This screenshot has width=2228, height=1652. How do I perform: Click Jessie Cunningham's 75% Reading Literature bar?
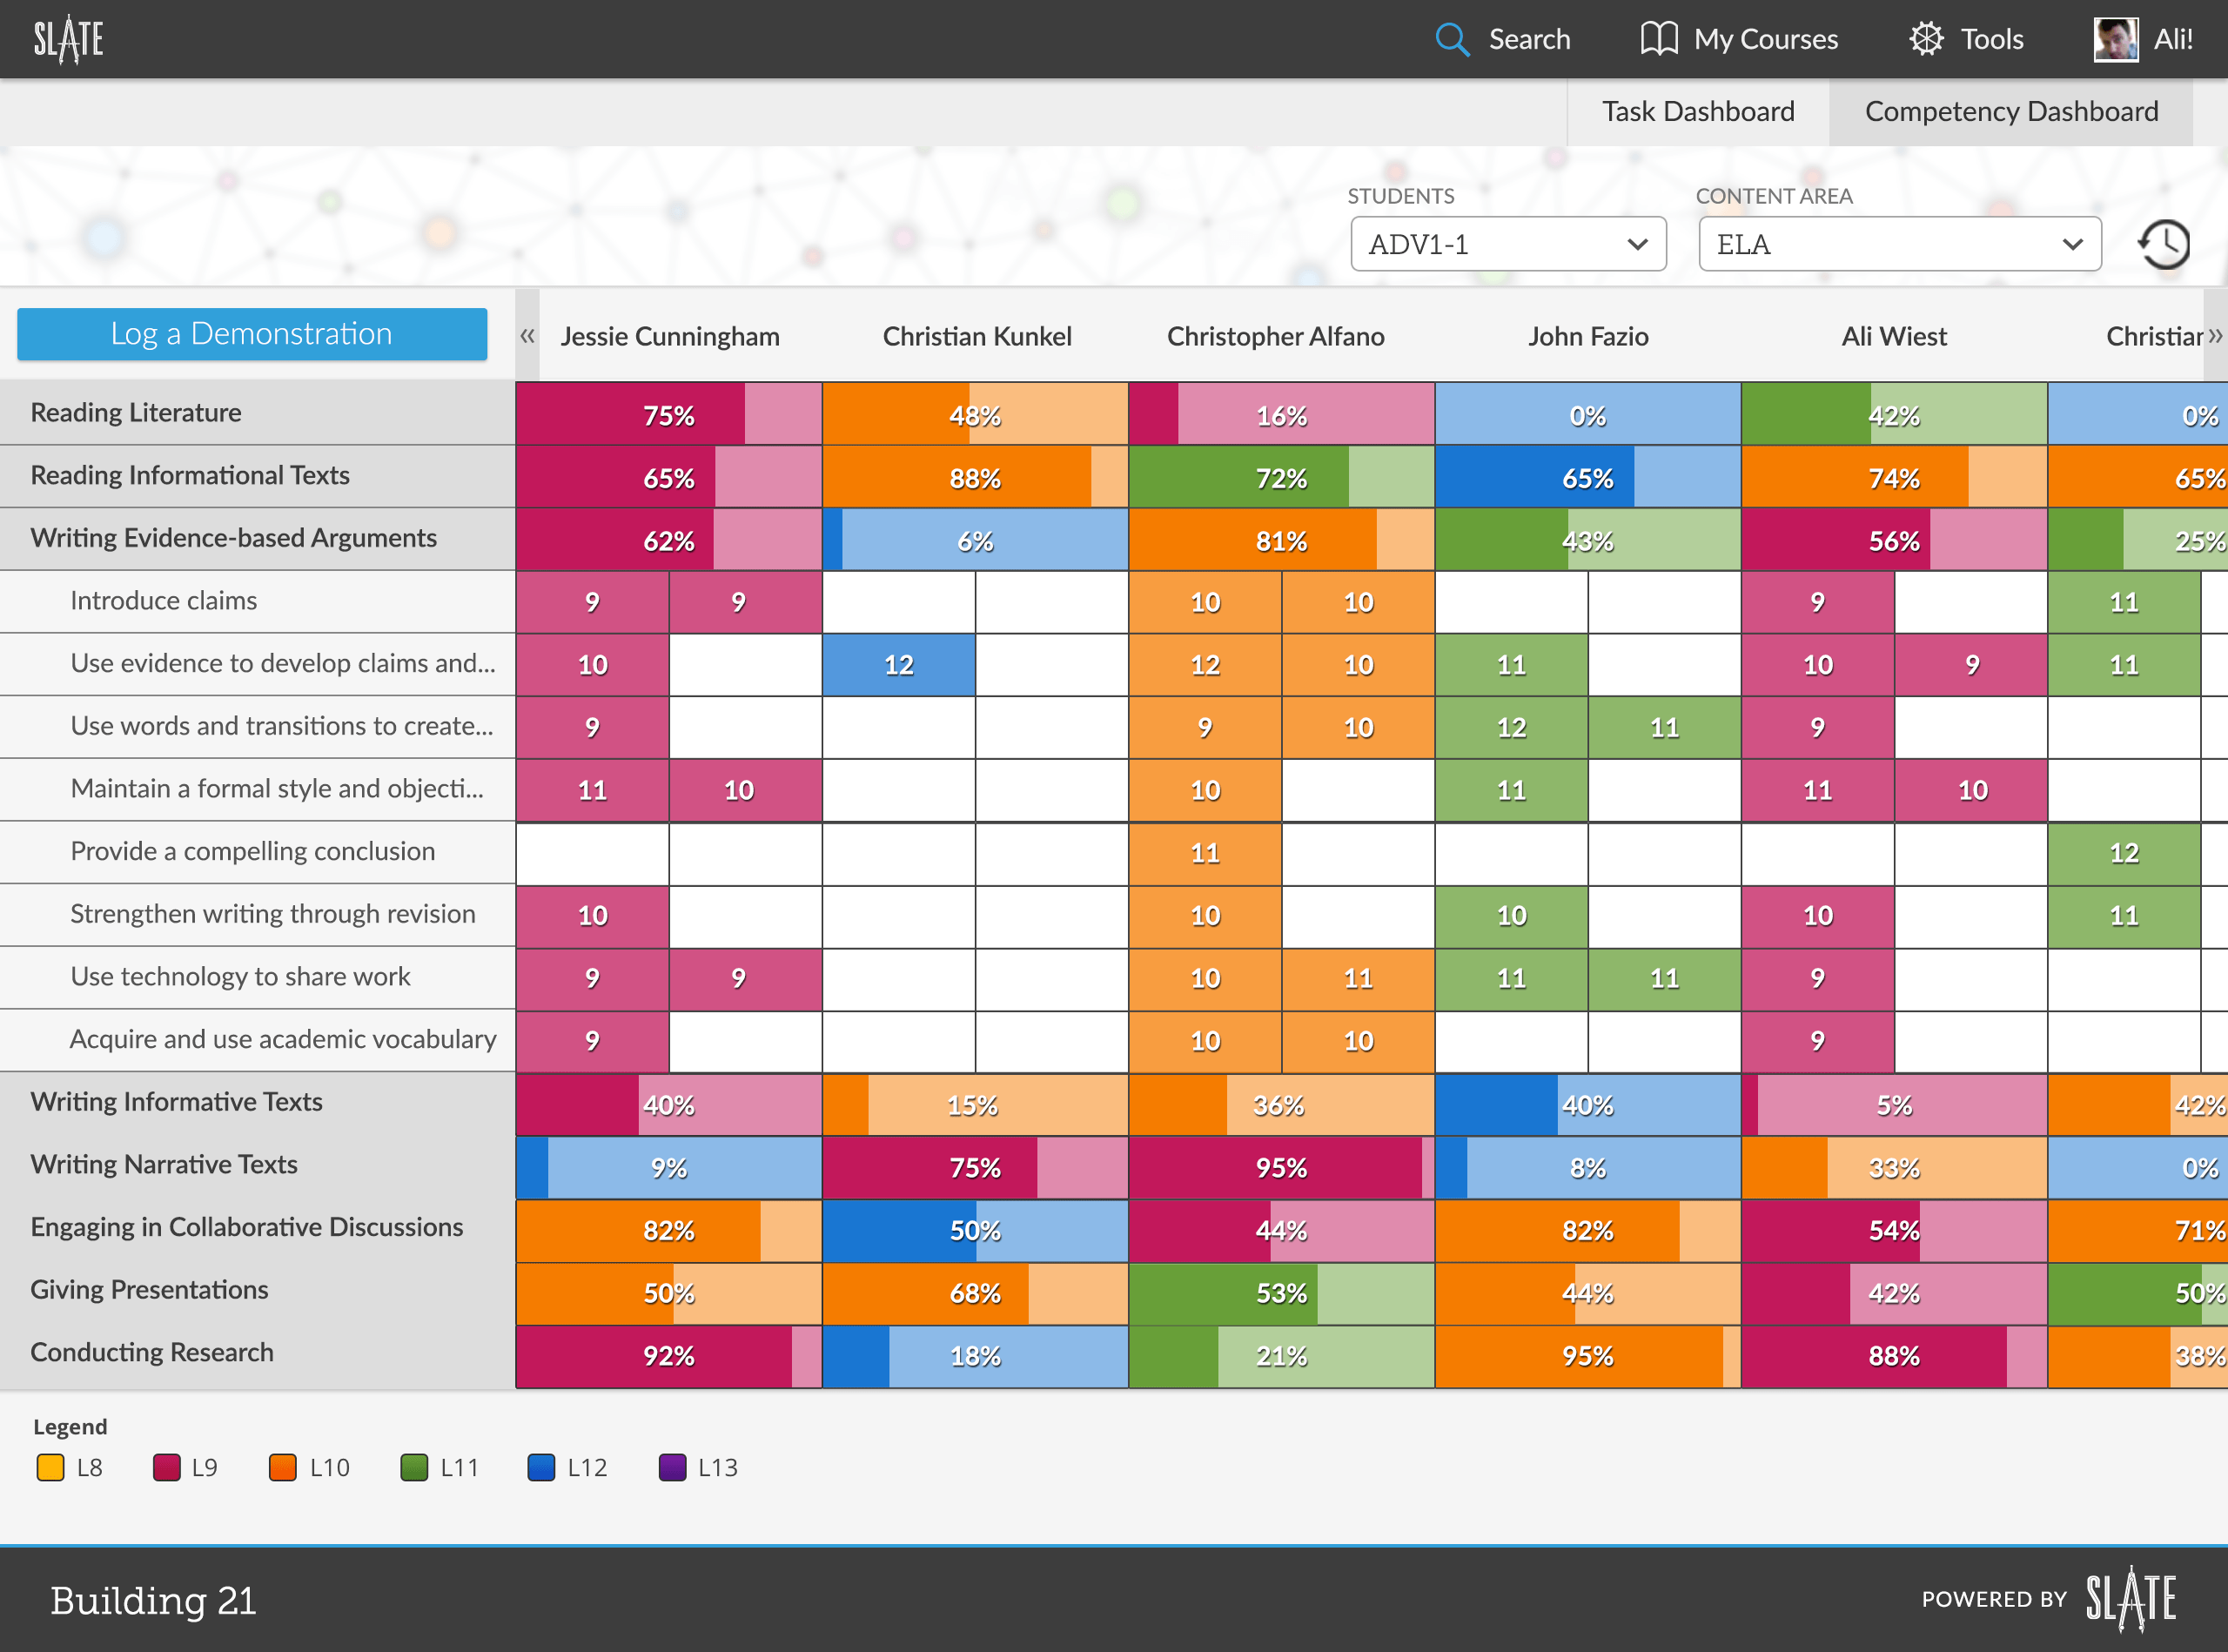click(x=669, y=414)
